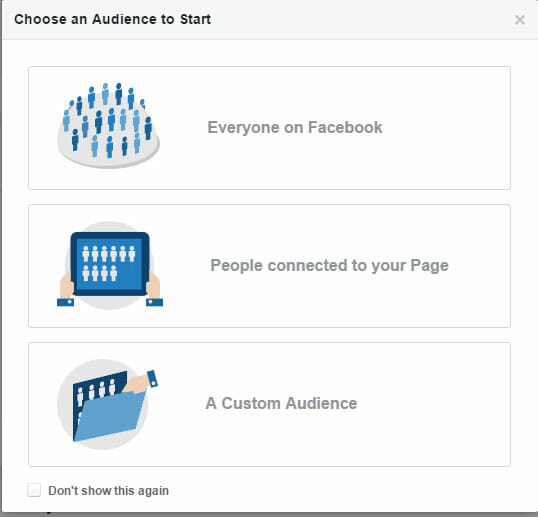Pick the "A Custom Audience" text

281,403
